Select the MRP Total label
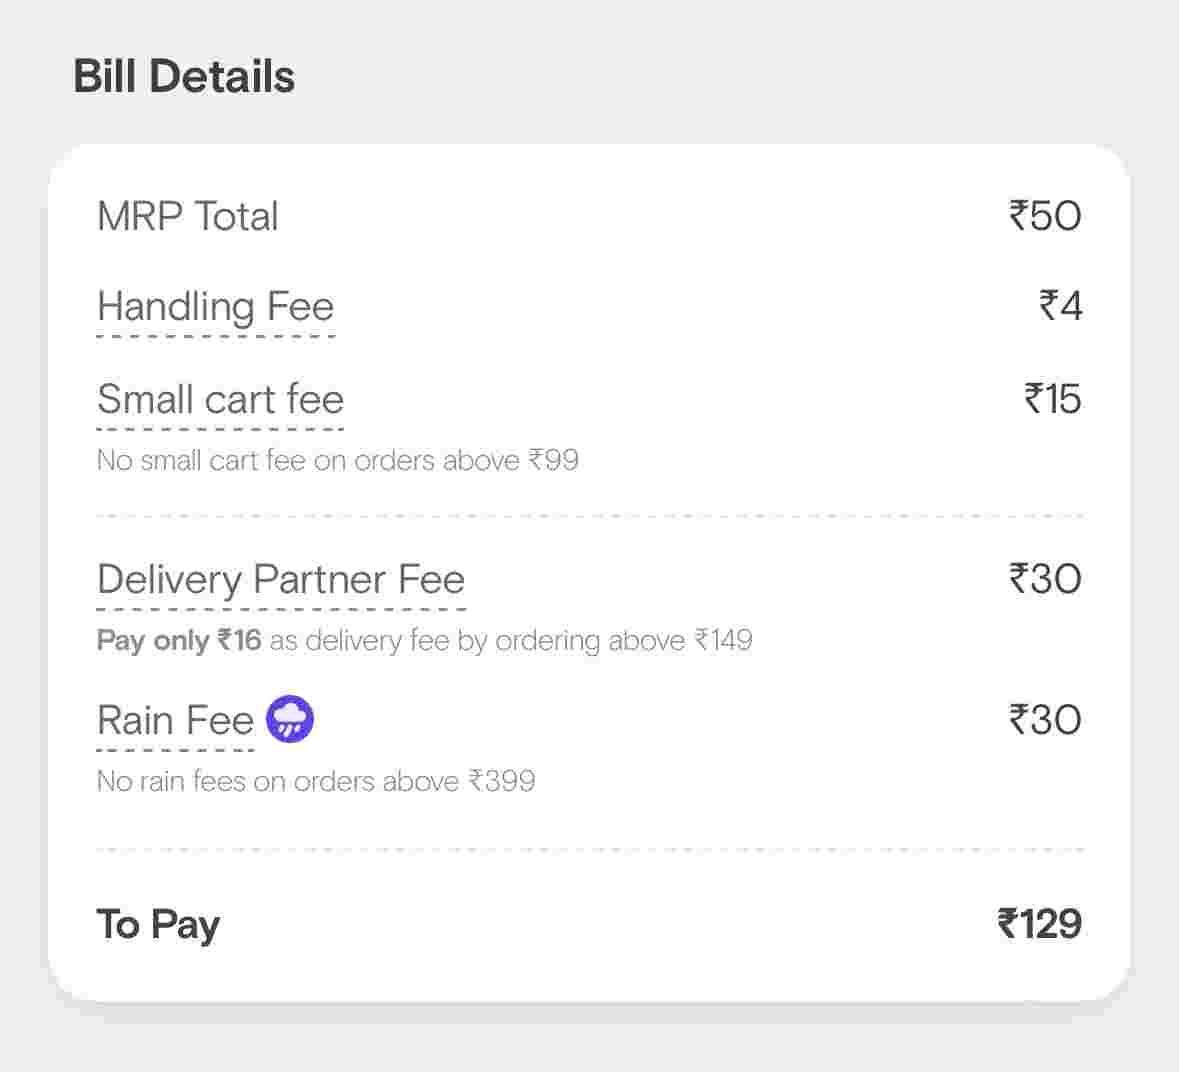 click(188, 217)
